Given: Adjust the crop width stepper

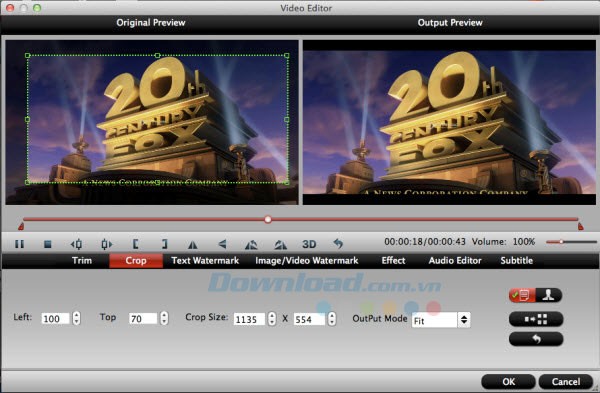Looking at the screenshot, I should pos(272,318).
